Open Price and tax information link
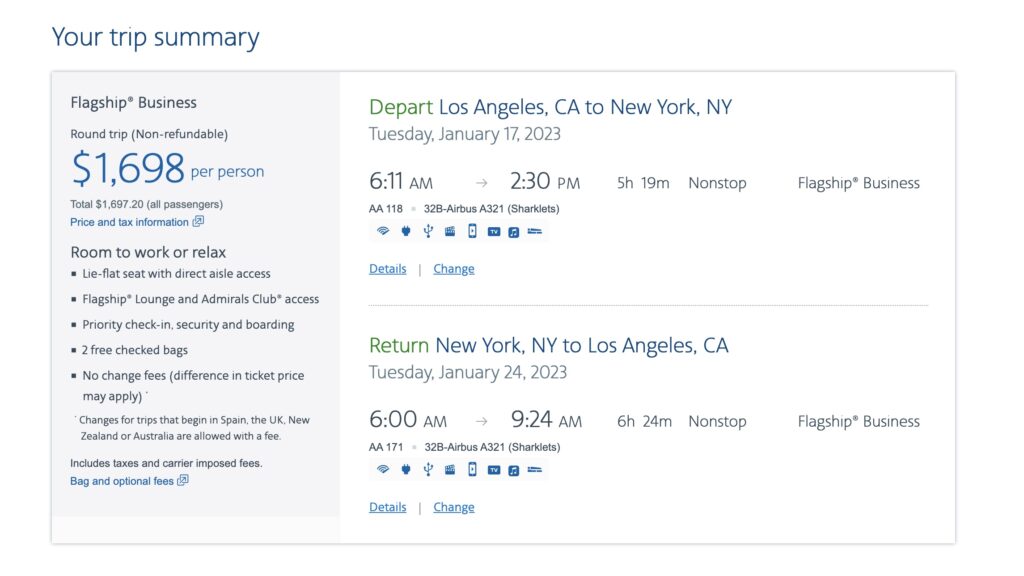The width and height of the screenshot is (1024, 576). point(130,222)
